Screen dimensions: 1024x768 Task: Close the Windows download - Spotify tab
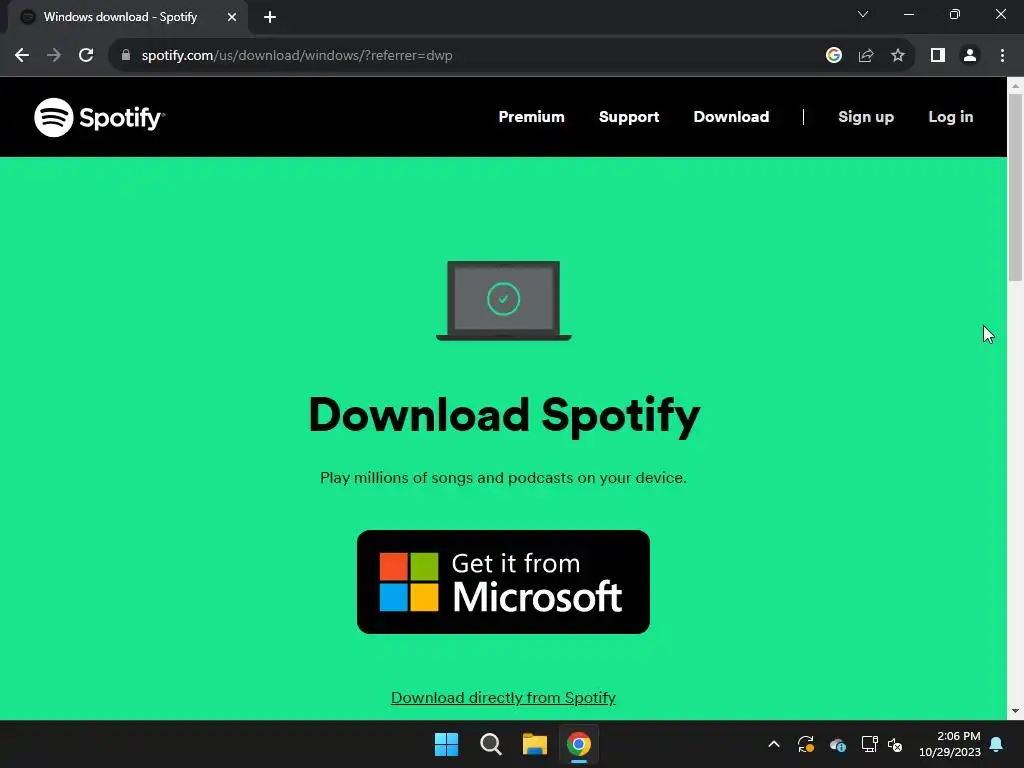tap(232, 17)
